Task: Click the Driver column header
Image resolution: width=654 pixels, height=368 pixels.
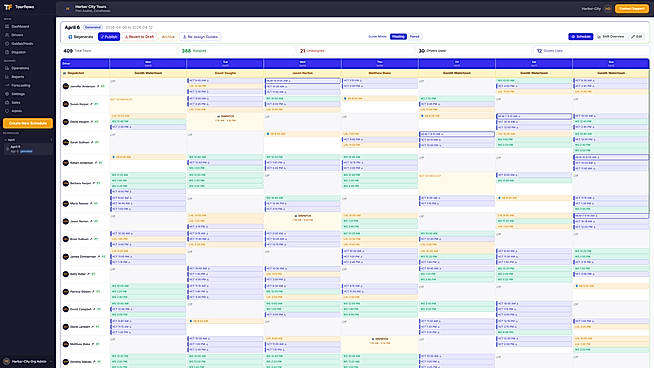Action: (x=85, y=63)
